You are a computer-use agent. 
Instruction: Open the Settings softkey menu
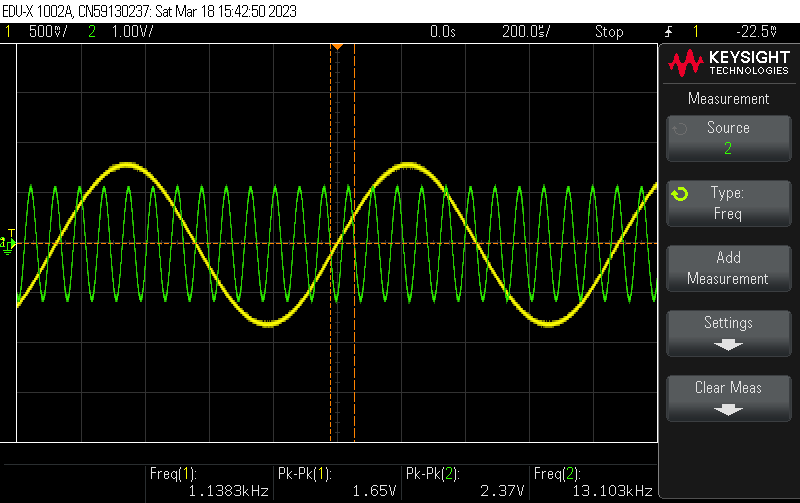click(x=729, y=333)
